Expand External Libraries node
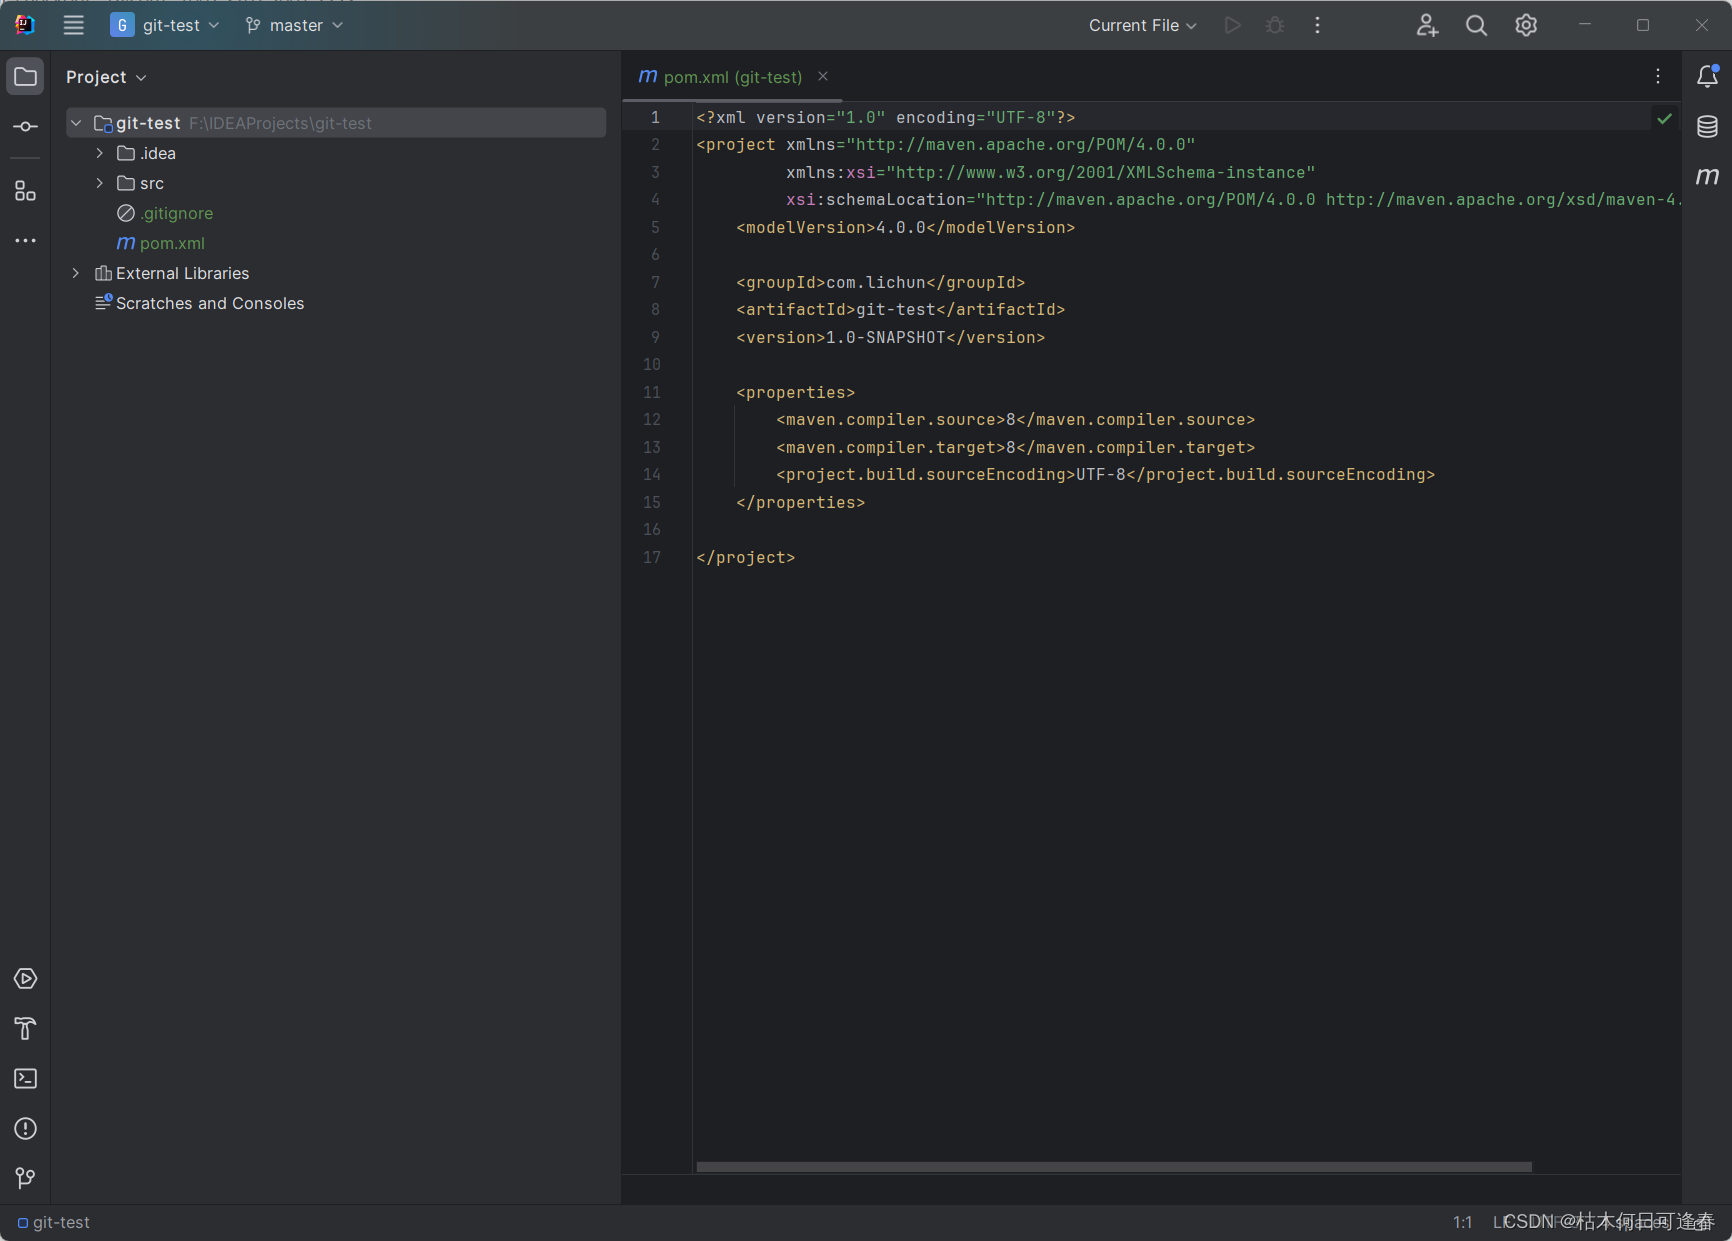1732x1241 pixels. 76,273
